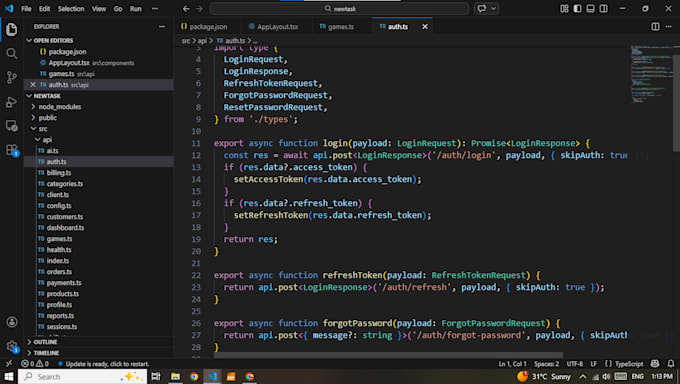Open notifications bell in status bar
680x384 pixels.
(671, 364)
